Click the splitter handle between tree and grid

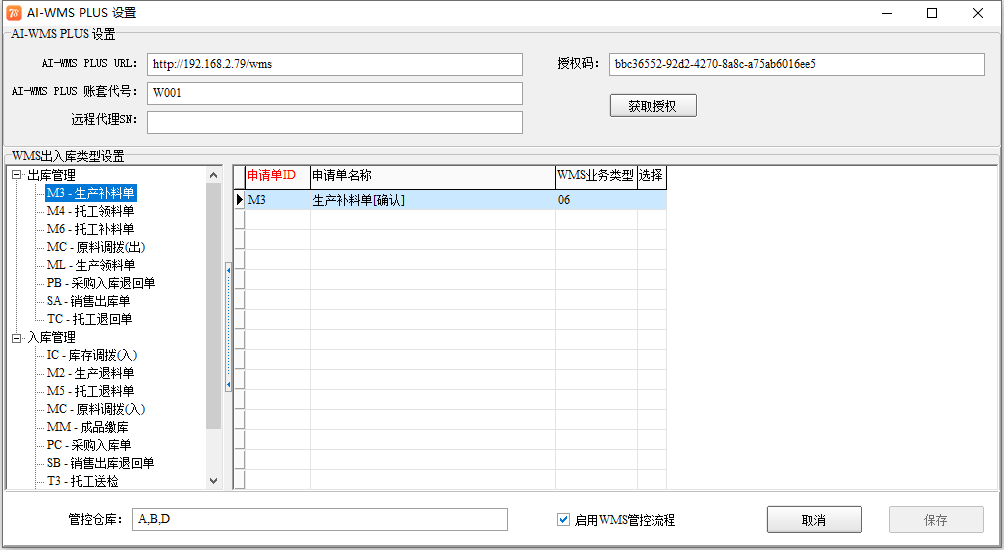click(x=228, y=328)
